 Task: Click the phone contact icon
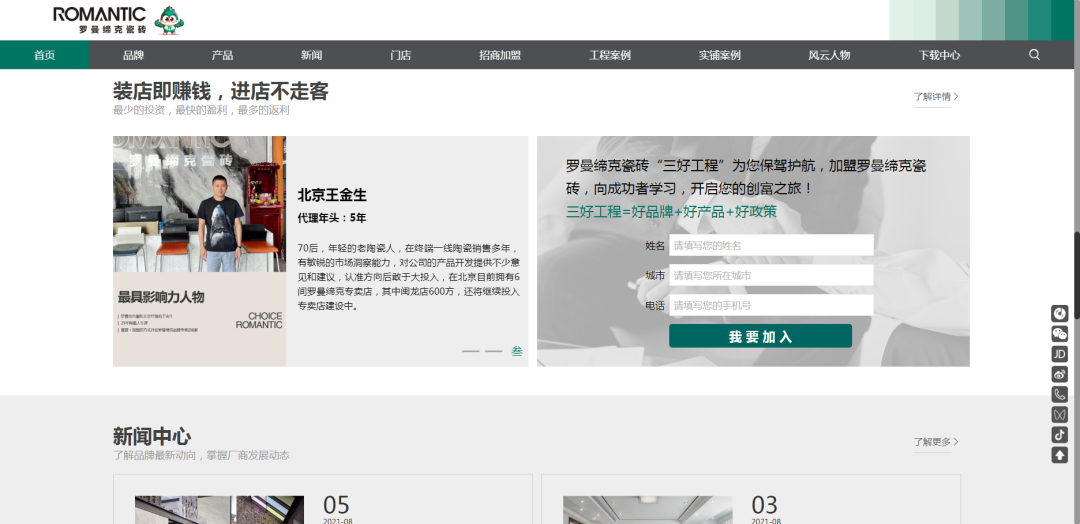(1059, 394)
